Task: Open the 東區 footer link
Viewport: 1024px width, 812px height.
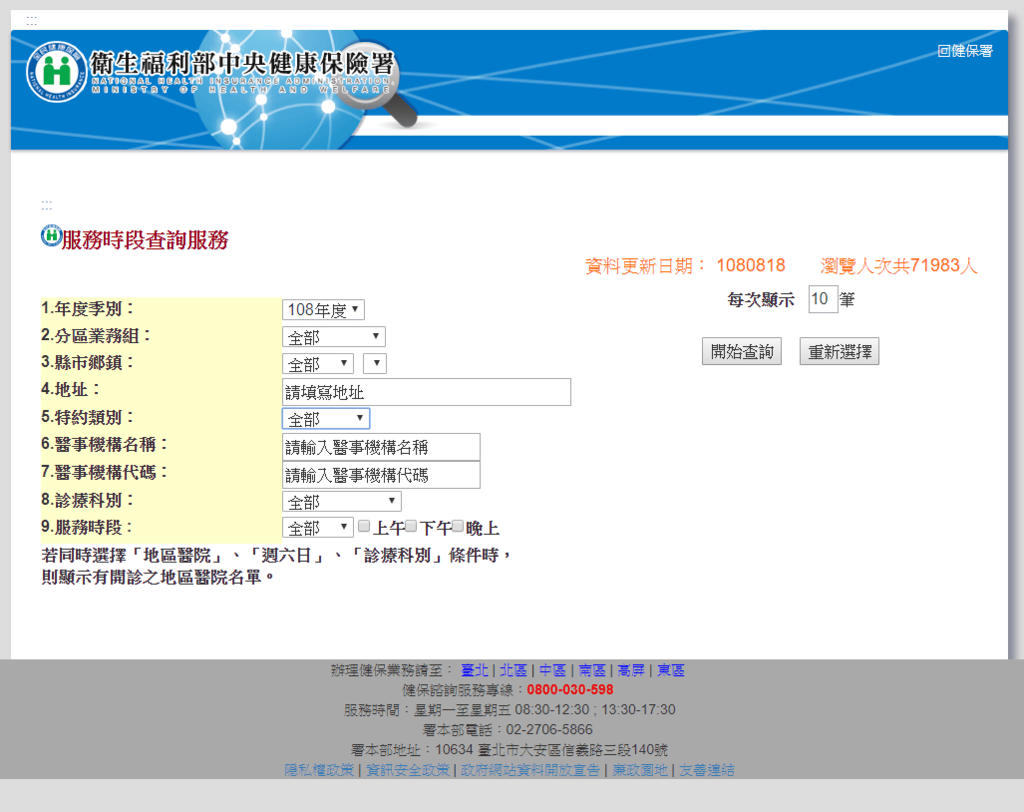Action: click(671, 670)
